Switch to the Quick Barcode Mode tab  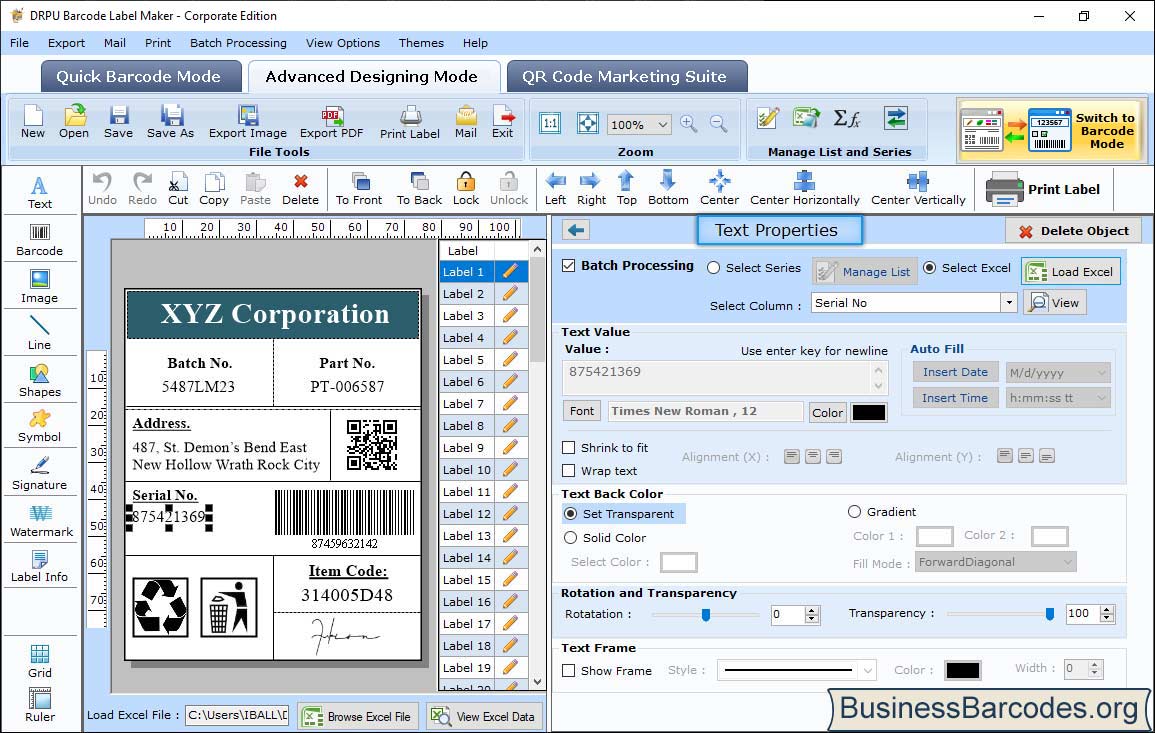pyautogui.click(x=139, y=77)
